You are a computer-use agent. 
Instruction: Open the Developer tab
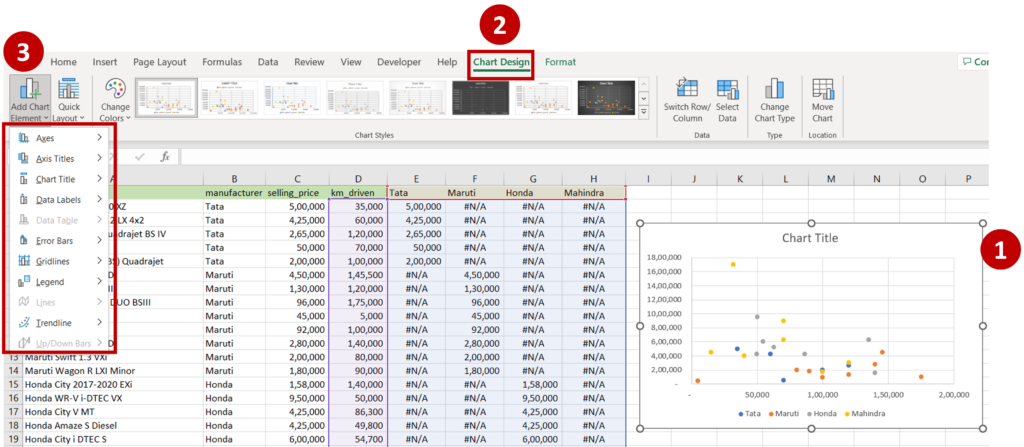(x=399, y=62)
